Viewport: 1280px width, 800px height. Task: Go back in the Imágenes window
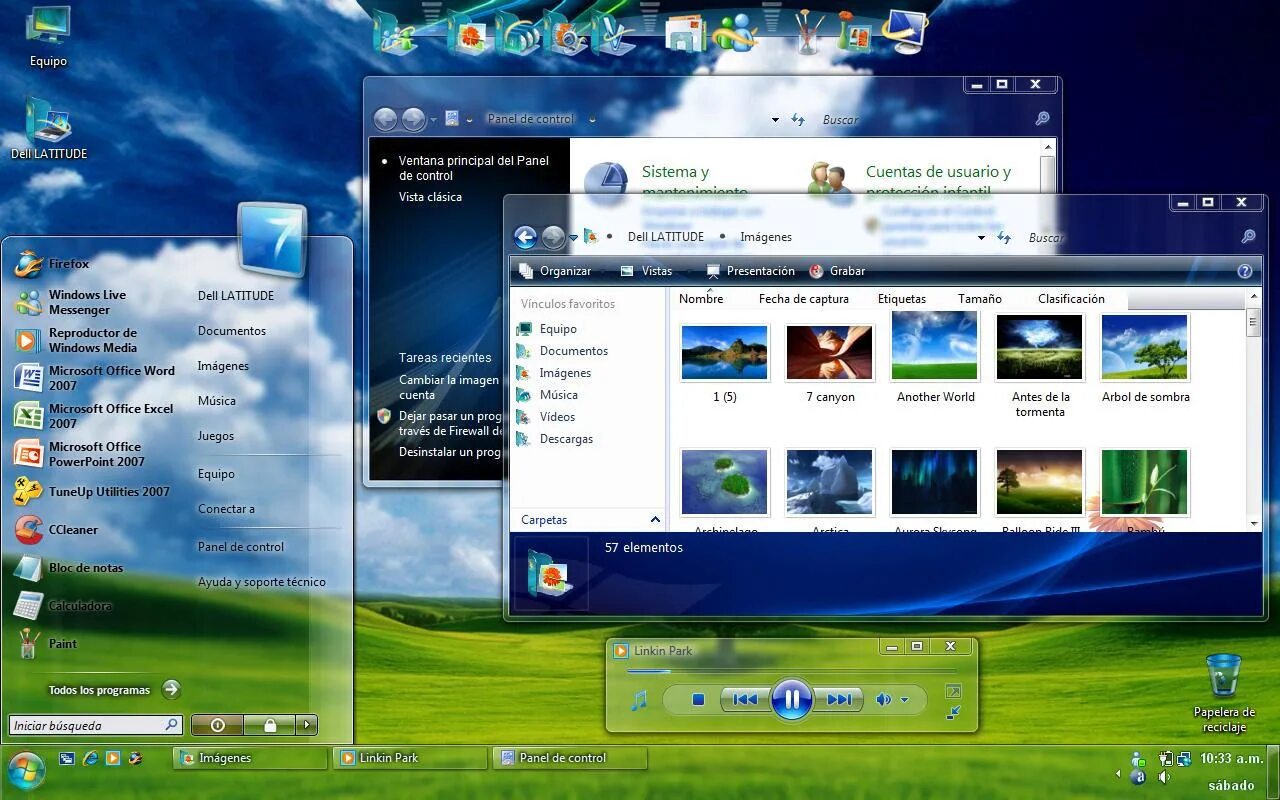525,237
